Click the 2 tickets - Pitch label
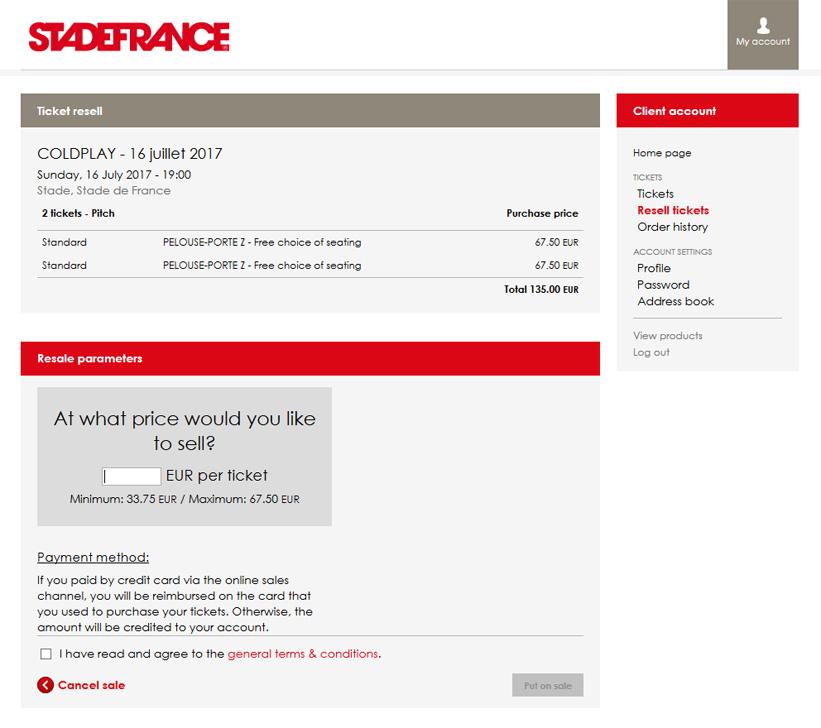Screen dimensions: 821x728 point(78,213)
